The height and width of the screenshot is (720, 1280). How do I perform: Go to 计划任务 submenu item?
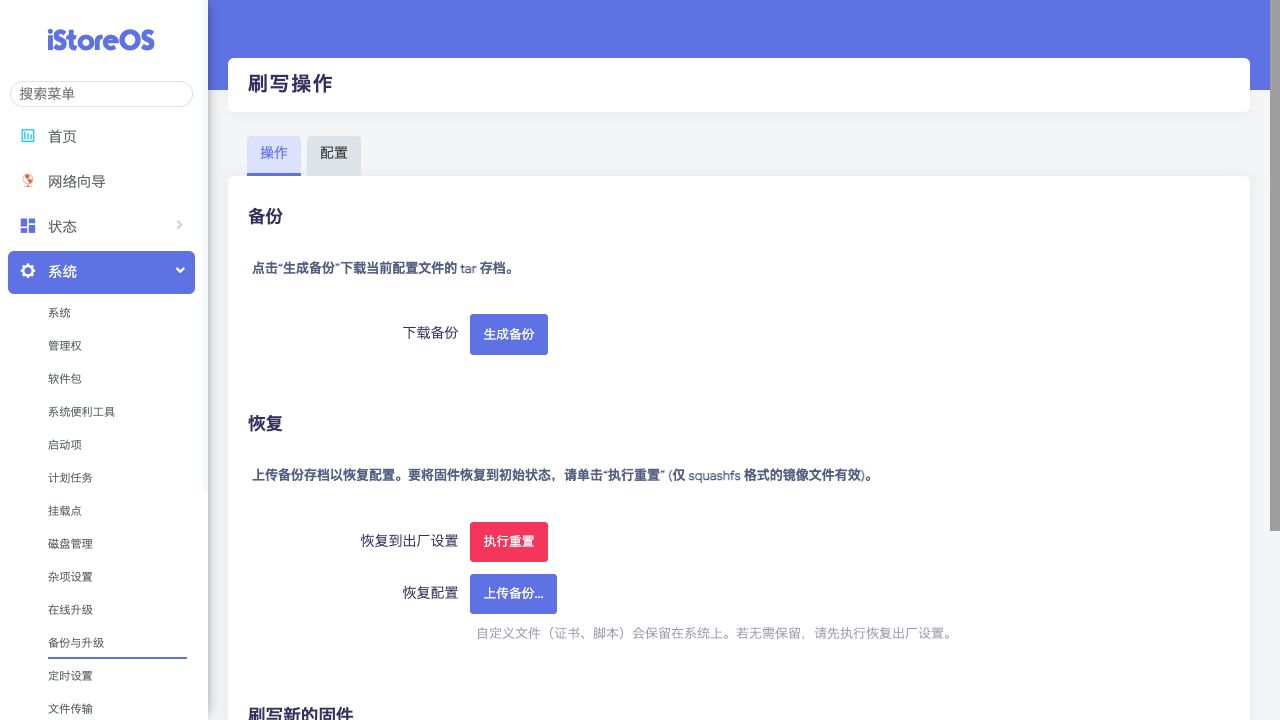70,478
